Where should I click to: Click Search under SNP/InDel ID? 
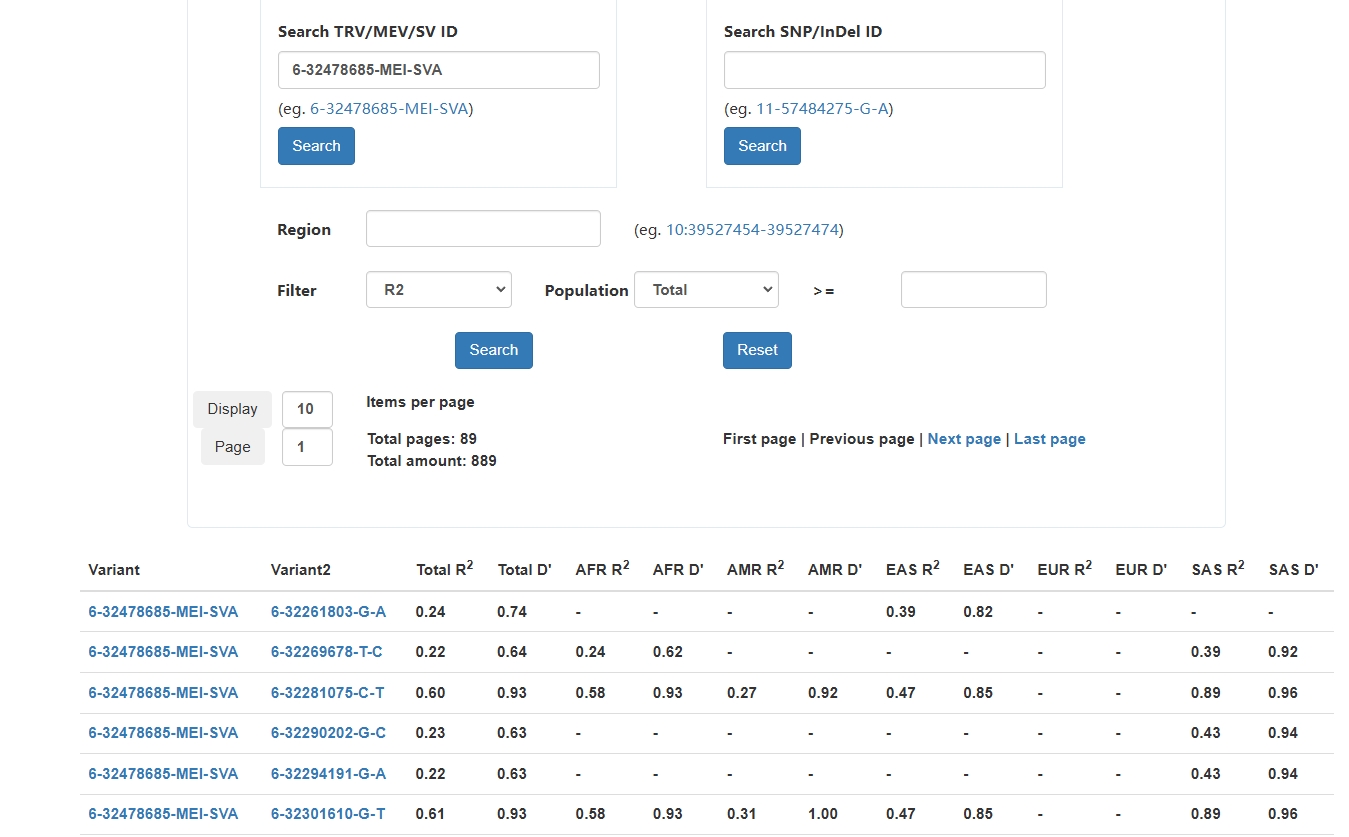[x=762, y=146]
